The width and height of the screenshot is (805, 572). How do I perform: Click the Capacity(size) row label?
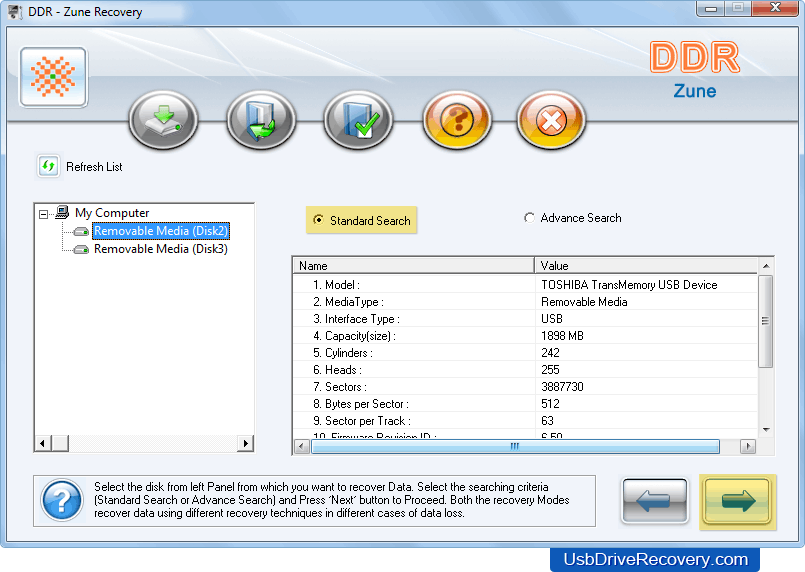tap(354, 336)
